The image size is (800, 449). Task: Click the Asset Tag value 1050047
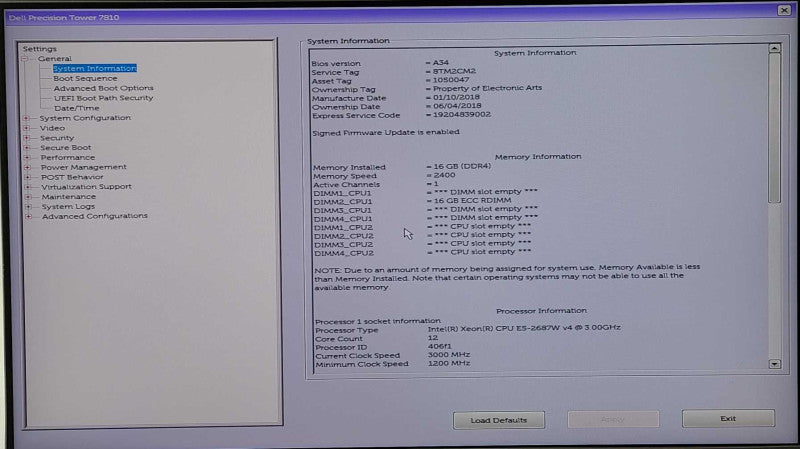click(x=451, y=80)
